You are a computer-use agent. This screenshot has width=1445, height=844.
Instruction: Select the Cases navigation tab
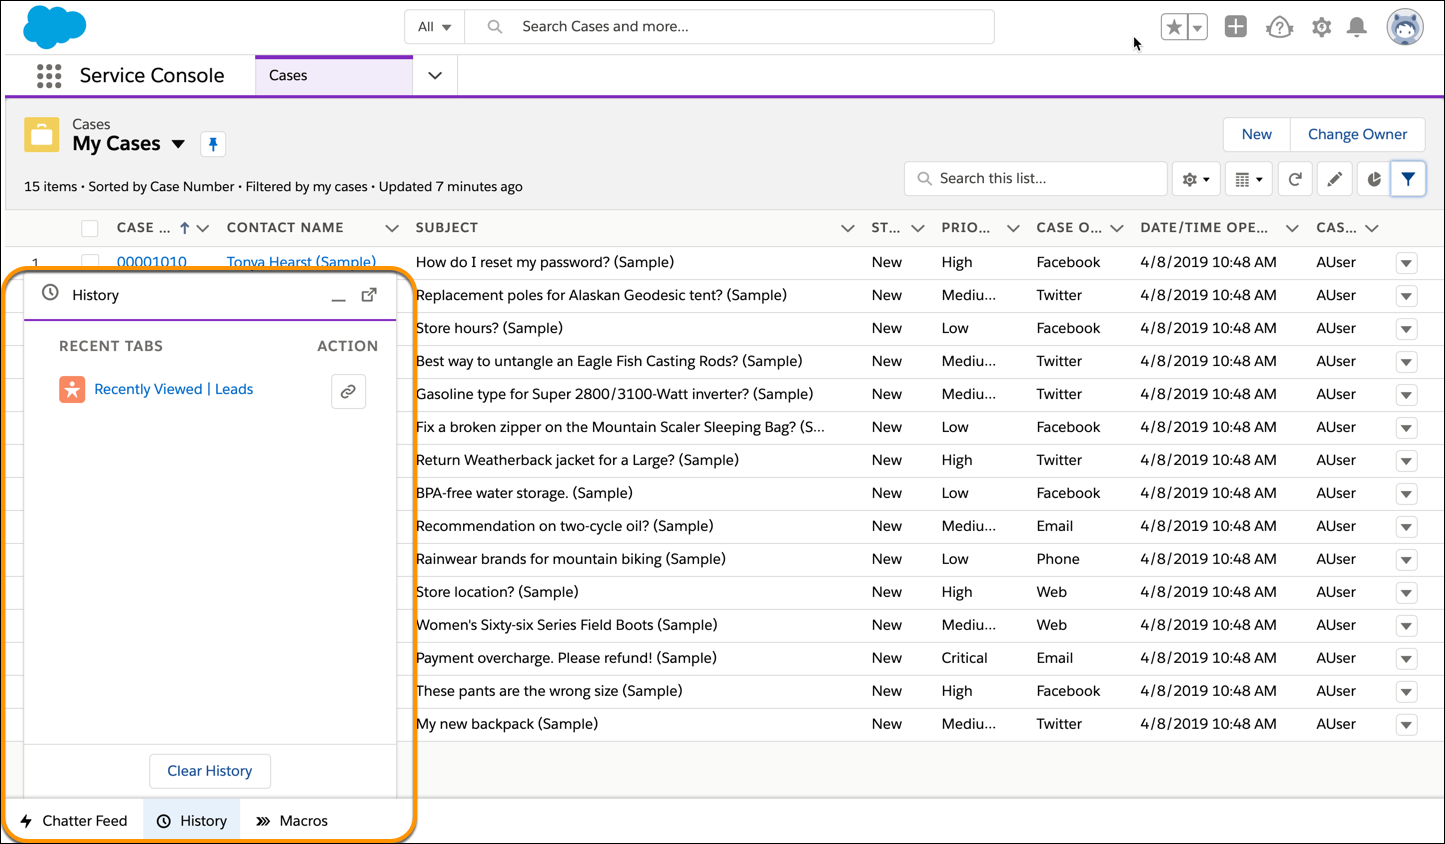click(334, 76)
